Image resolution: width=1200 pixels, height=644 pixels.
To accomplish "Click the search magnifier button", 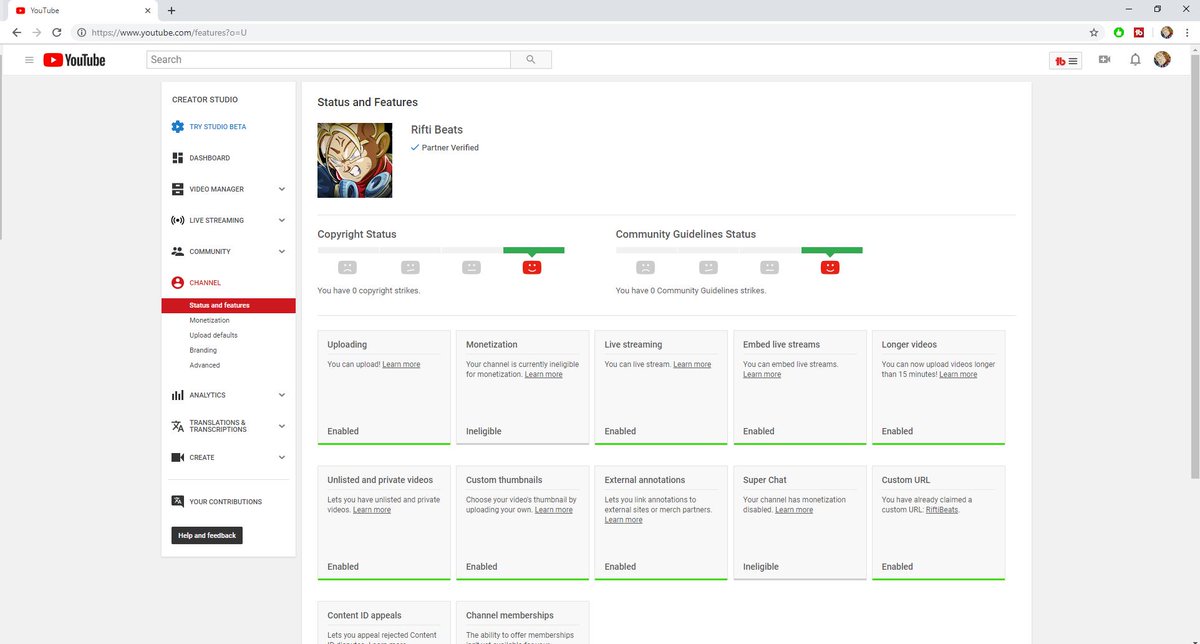I will [531, 60].
